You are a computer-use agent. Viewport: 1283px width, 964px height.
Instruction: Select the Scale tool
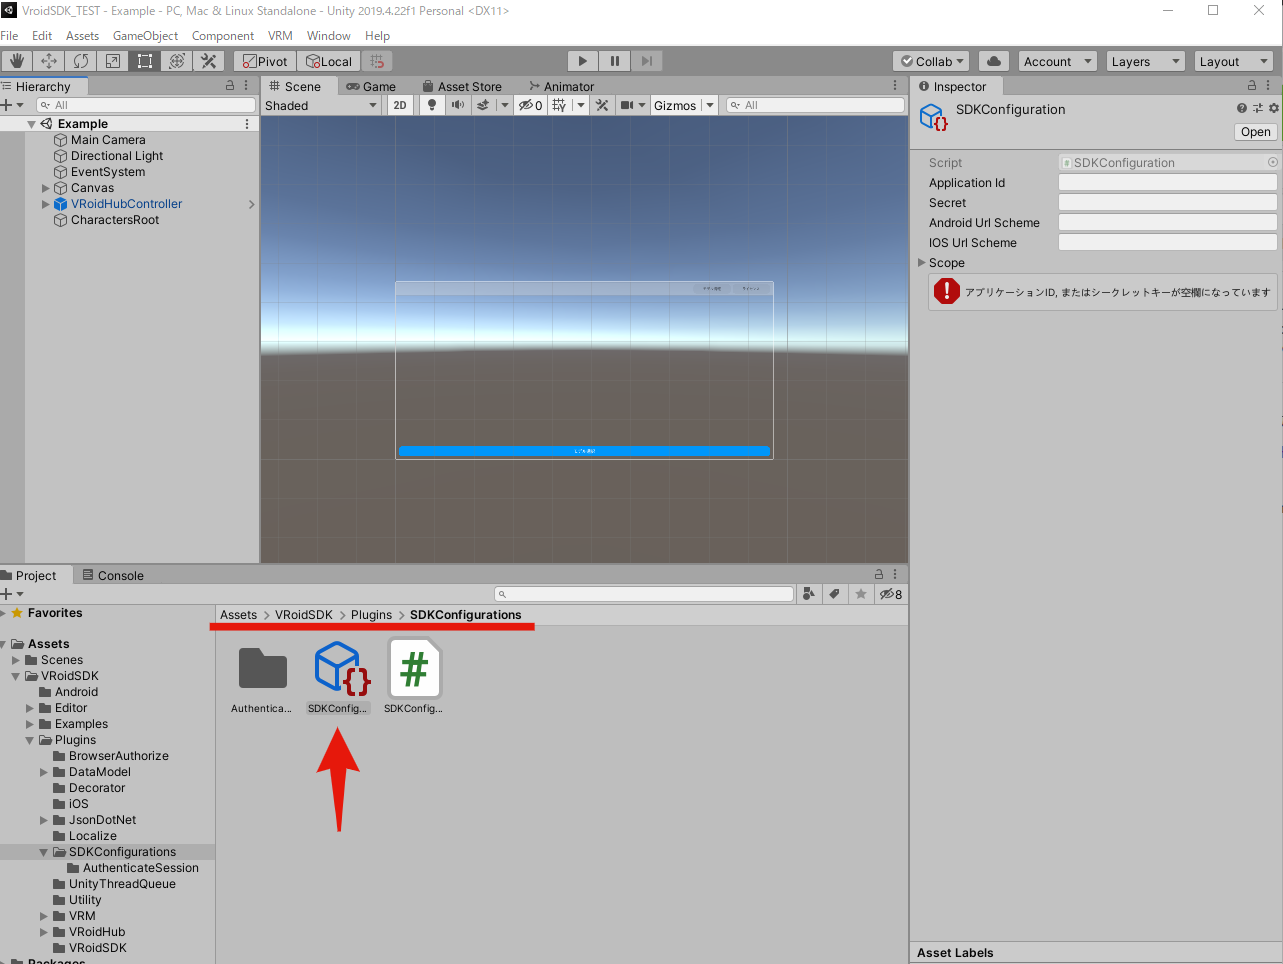point(113,61)
